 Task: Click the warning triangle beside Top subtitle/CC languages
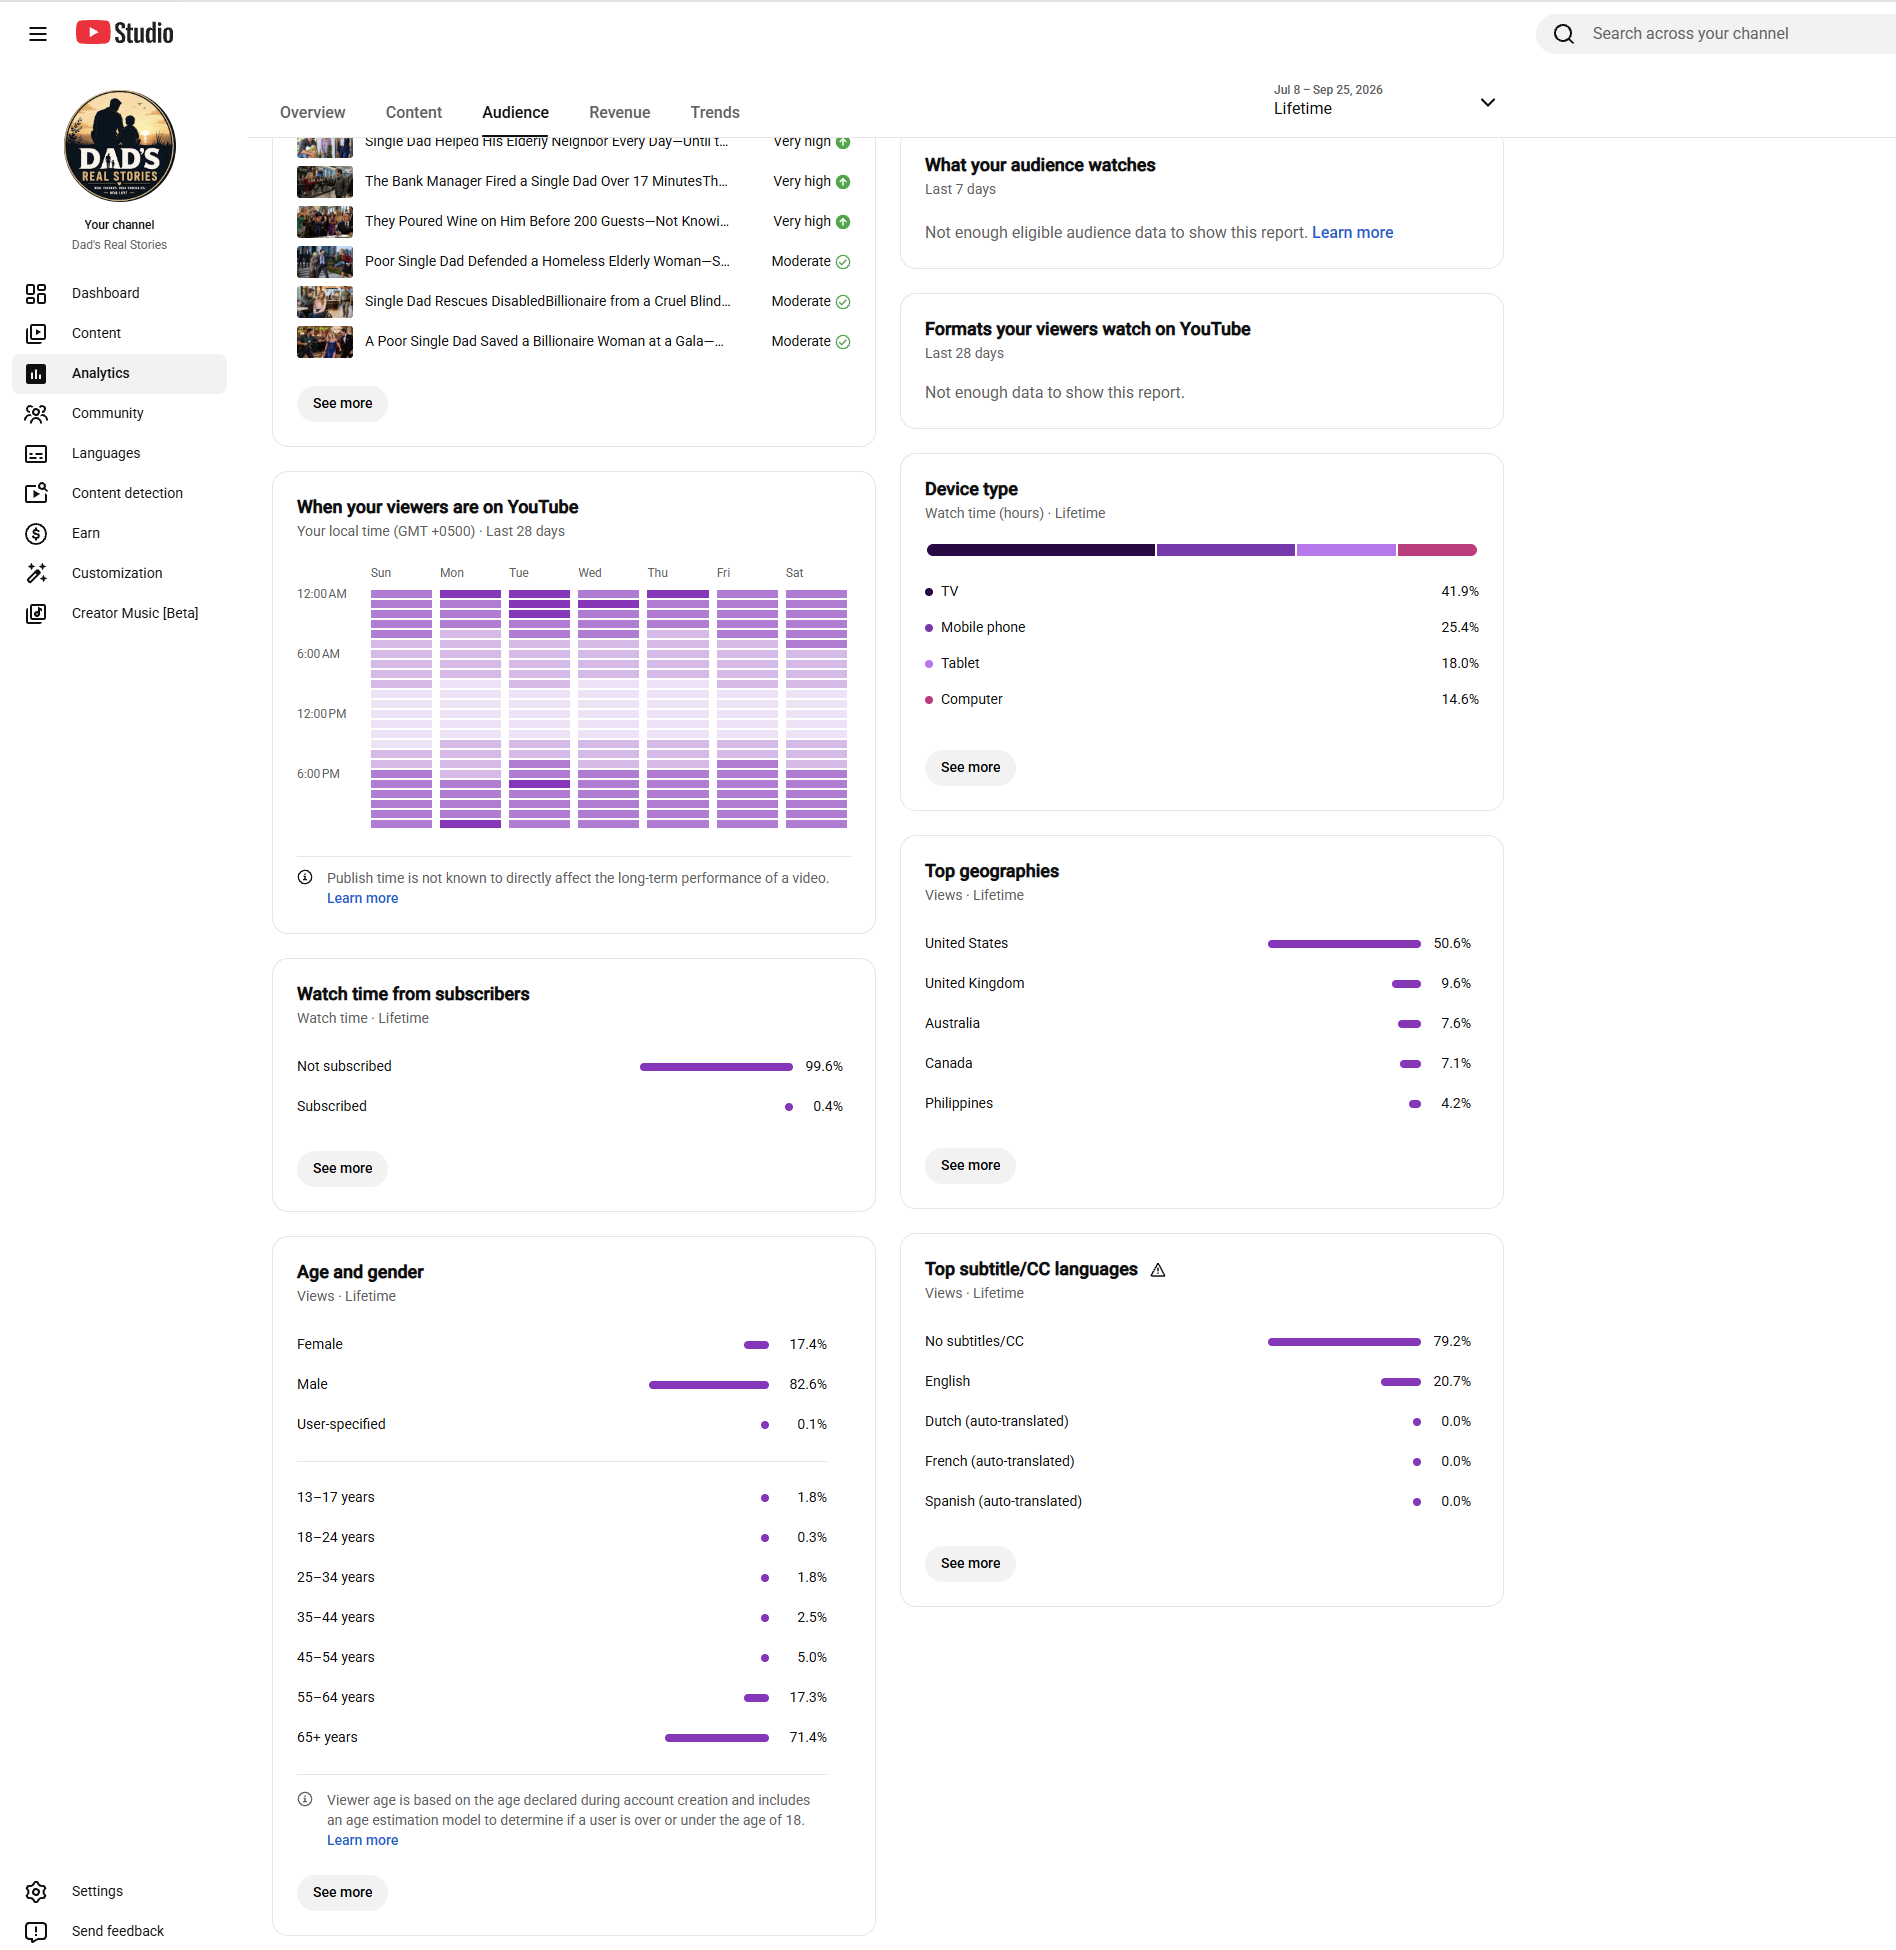click(1158, 1270)
